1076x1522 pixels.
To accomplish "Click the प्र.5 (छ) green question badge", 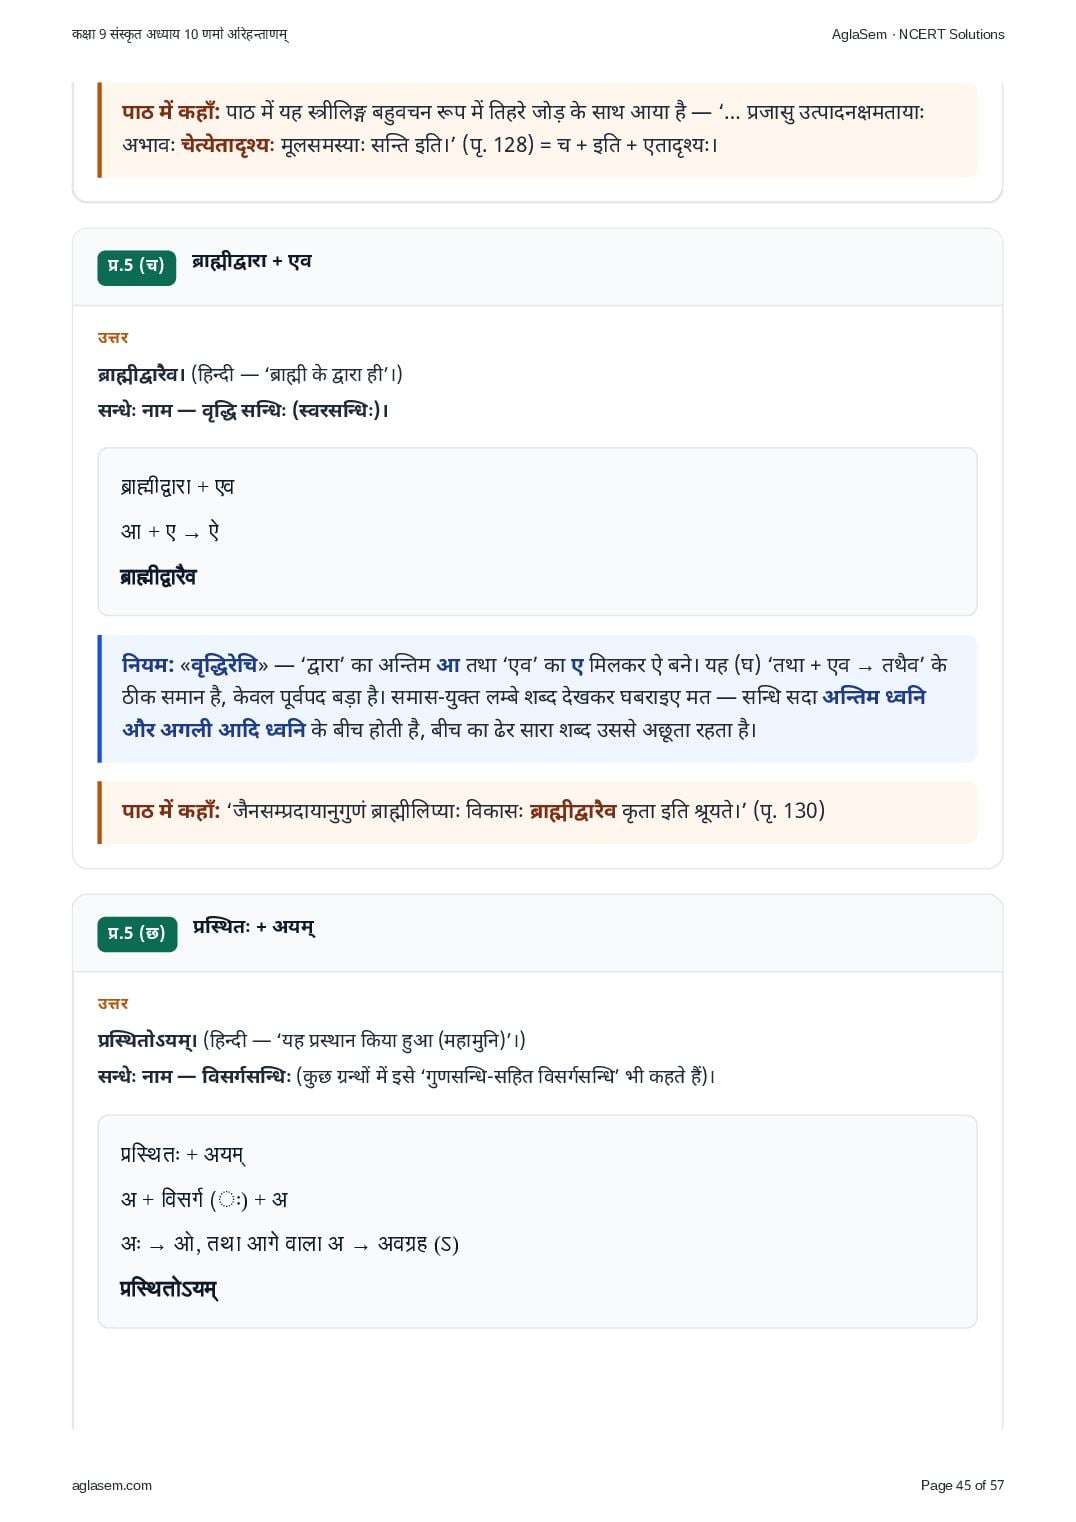I will pyautogui.click(x=137, y=933).
